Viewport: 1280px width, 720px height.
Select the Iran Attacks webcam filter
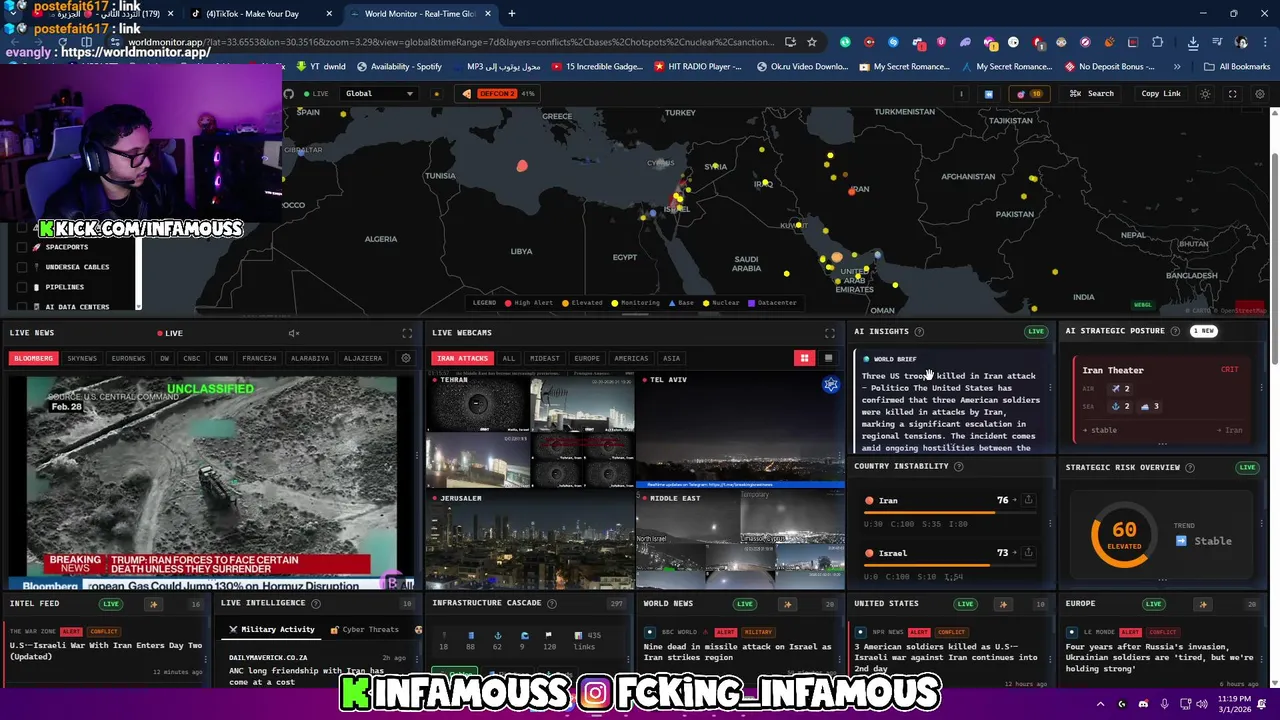462,358
